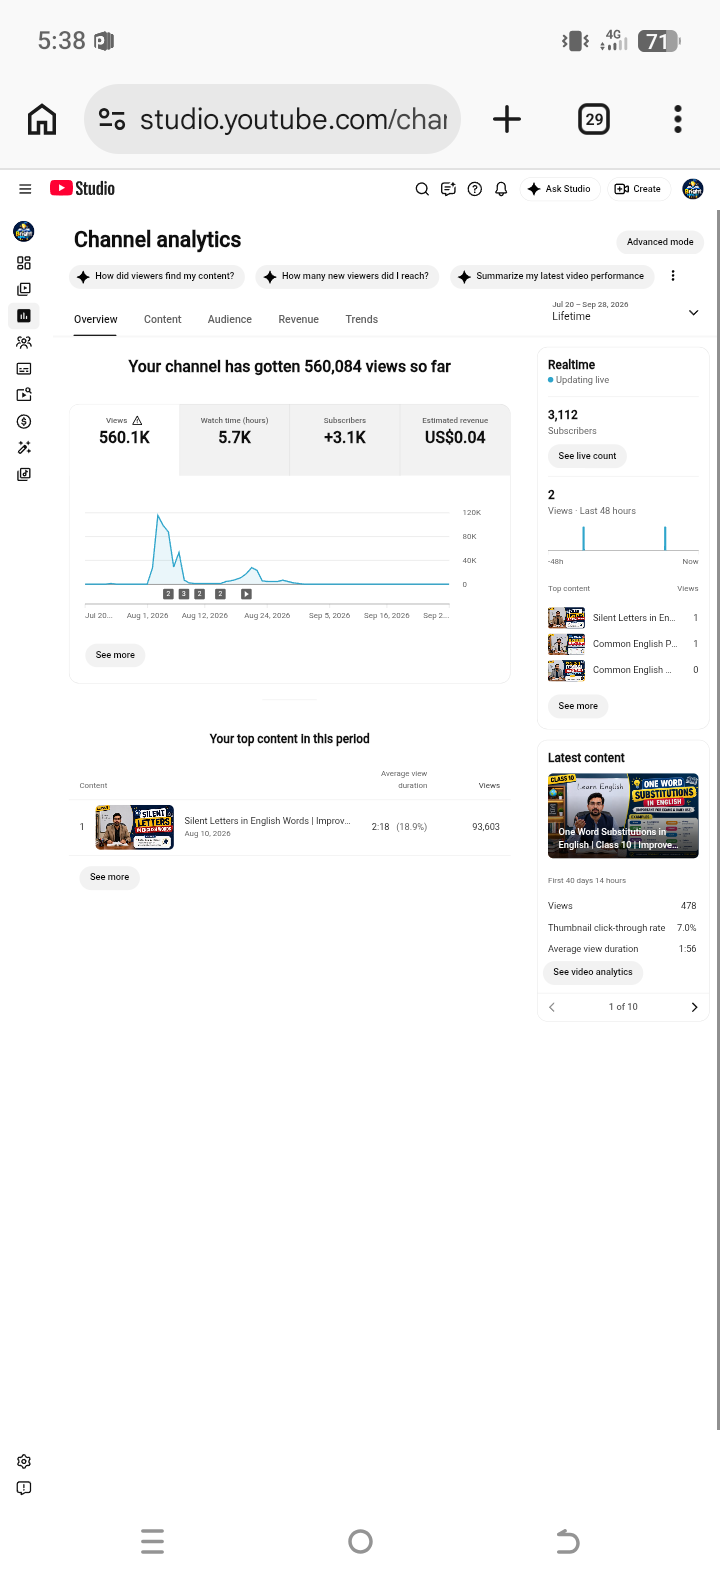The height and width of the screenshot is (1576, 720).
Task: Open the Content section sidebar icon
Action: coord(24,289)
